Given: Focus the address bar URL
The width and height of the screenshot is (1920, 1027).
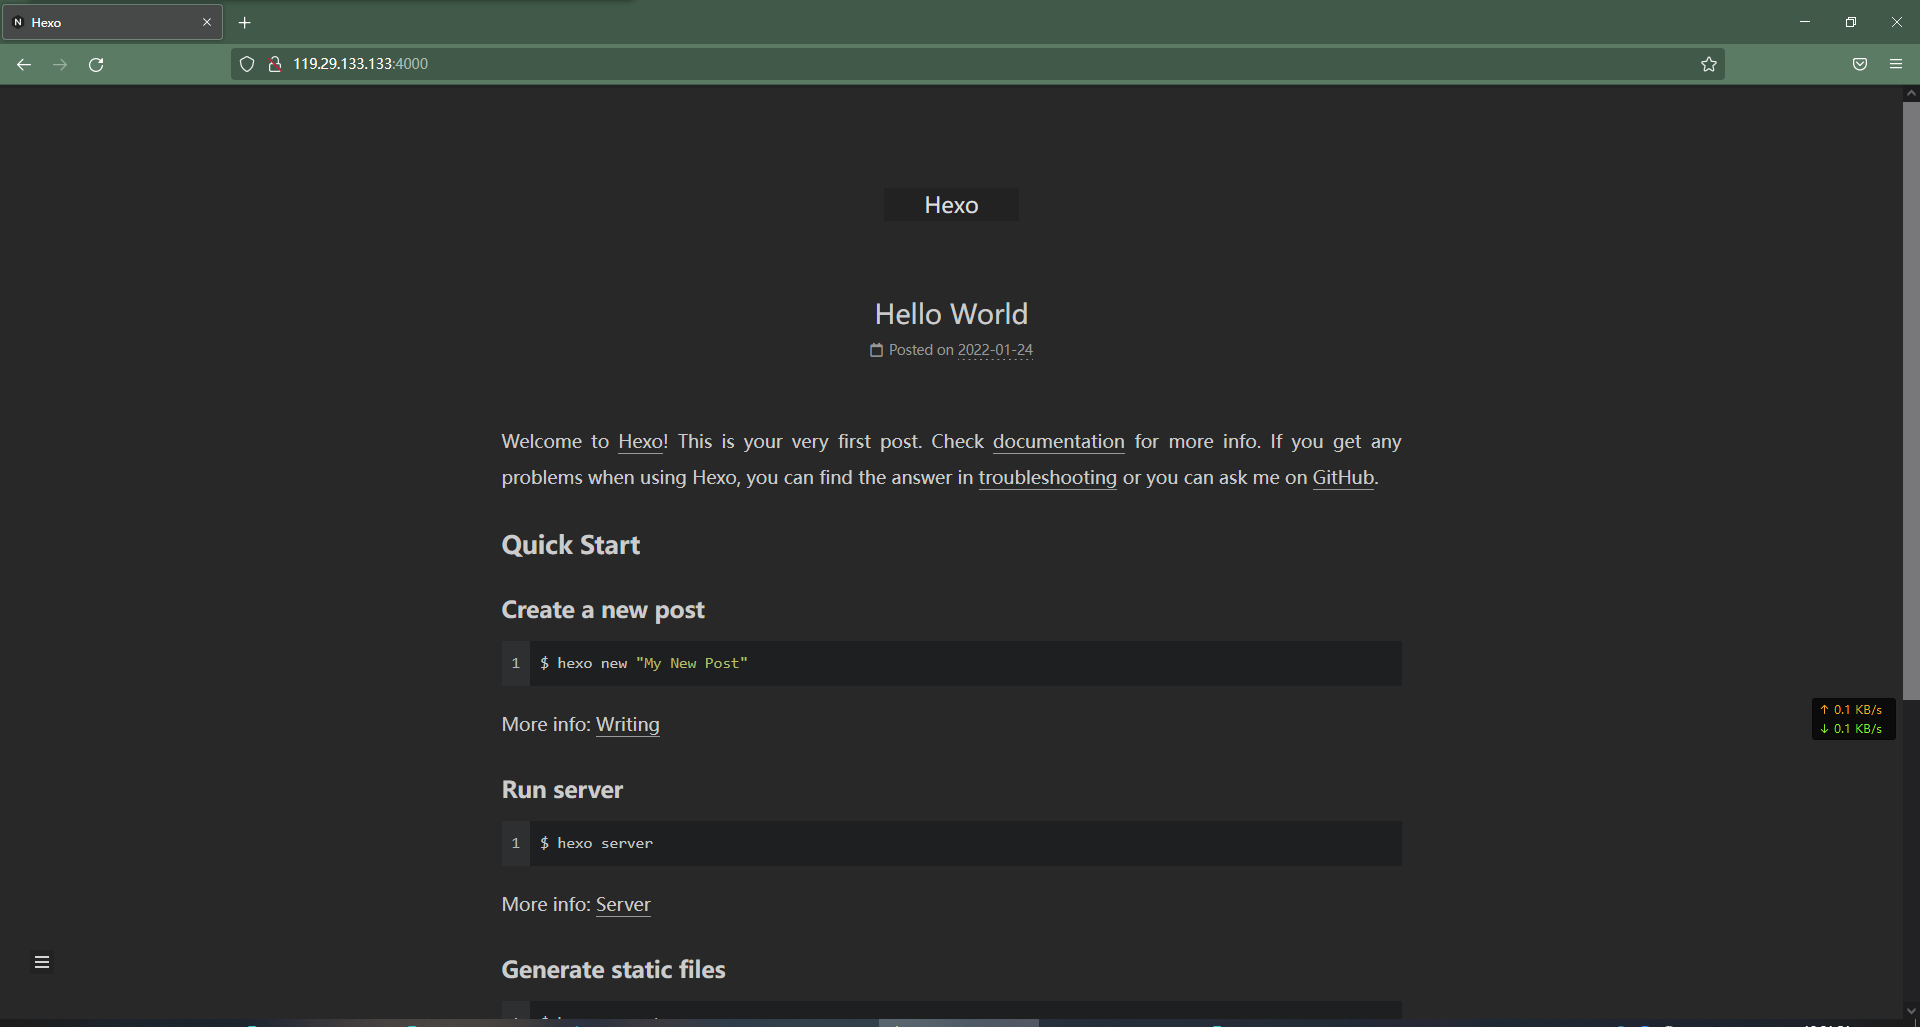Looking at the screenshot, I should point(980,64).
